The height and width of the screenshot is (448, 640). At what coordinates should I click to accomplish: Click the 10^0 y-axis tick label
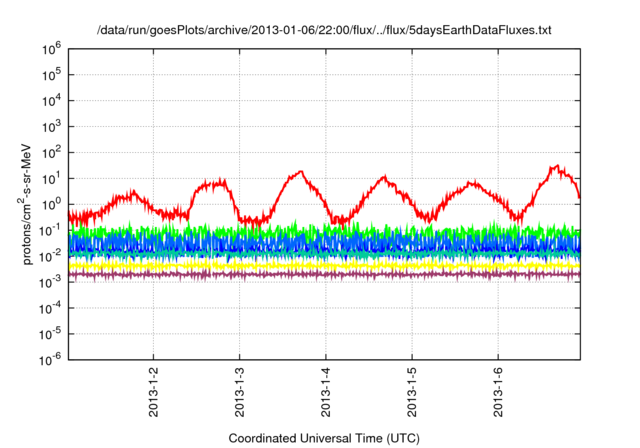pyautogui.click(x=51, y=204)
